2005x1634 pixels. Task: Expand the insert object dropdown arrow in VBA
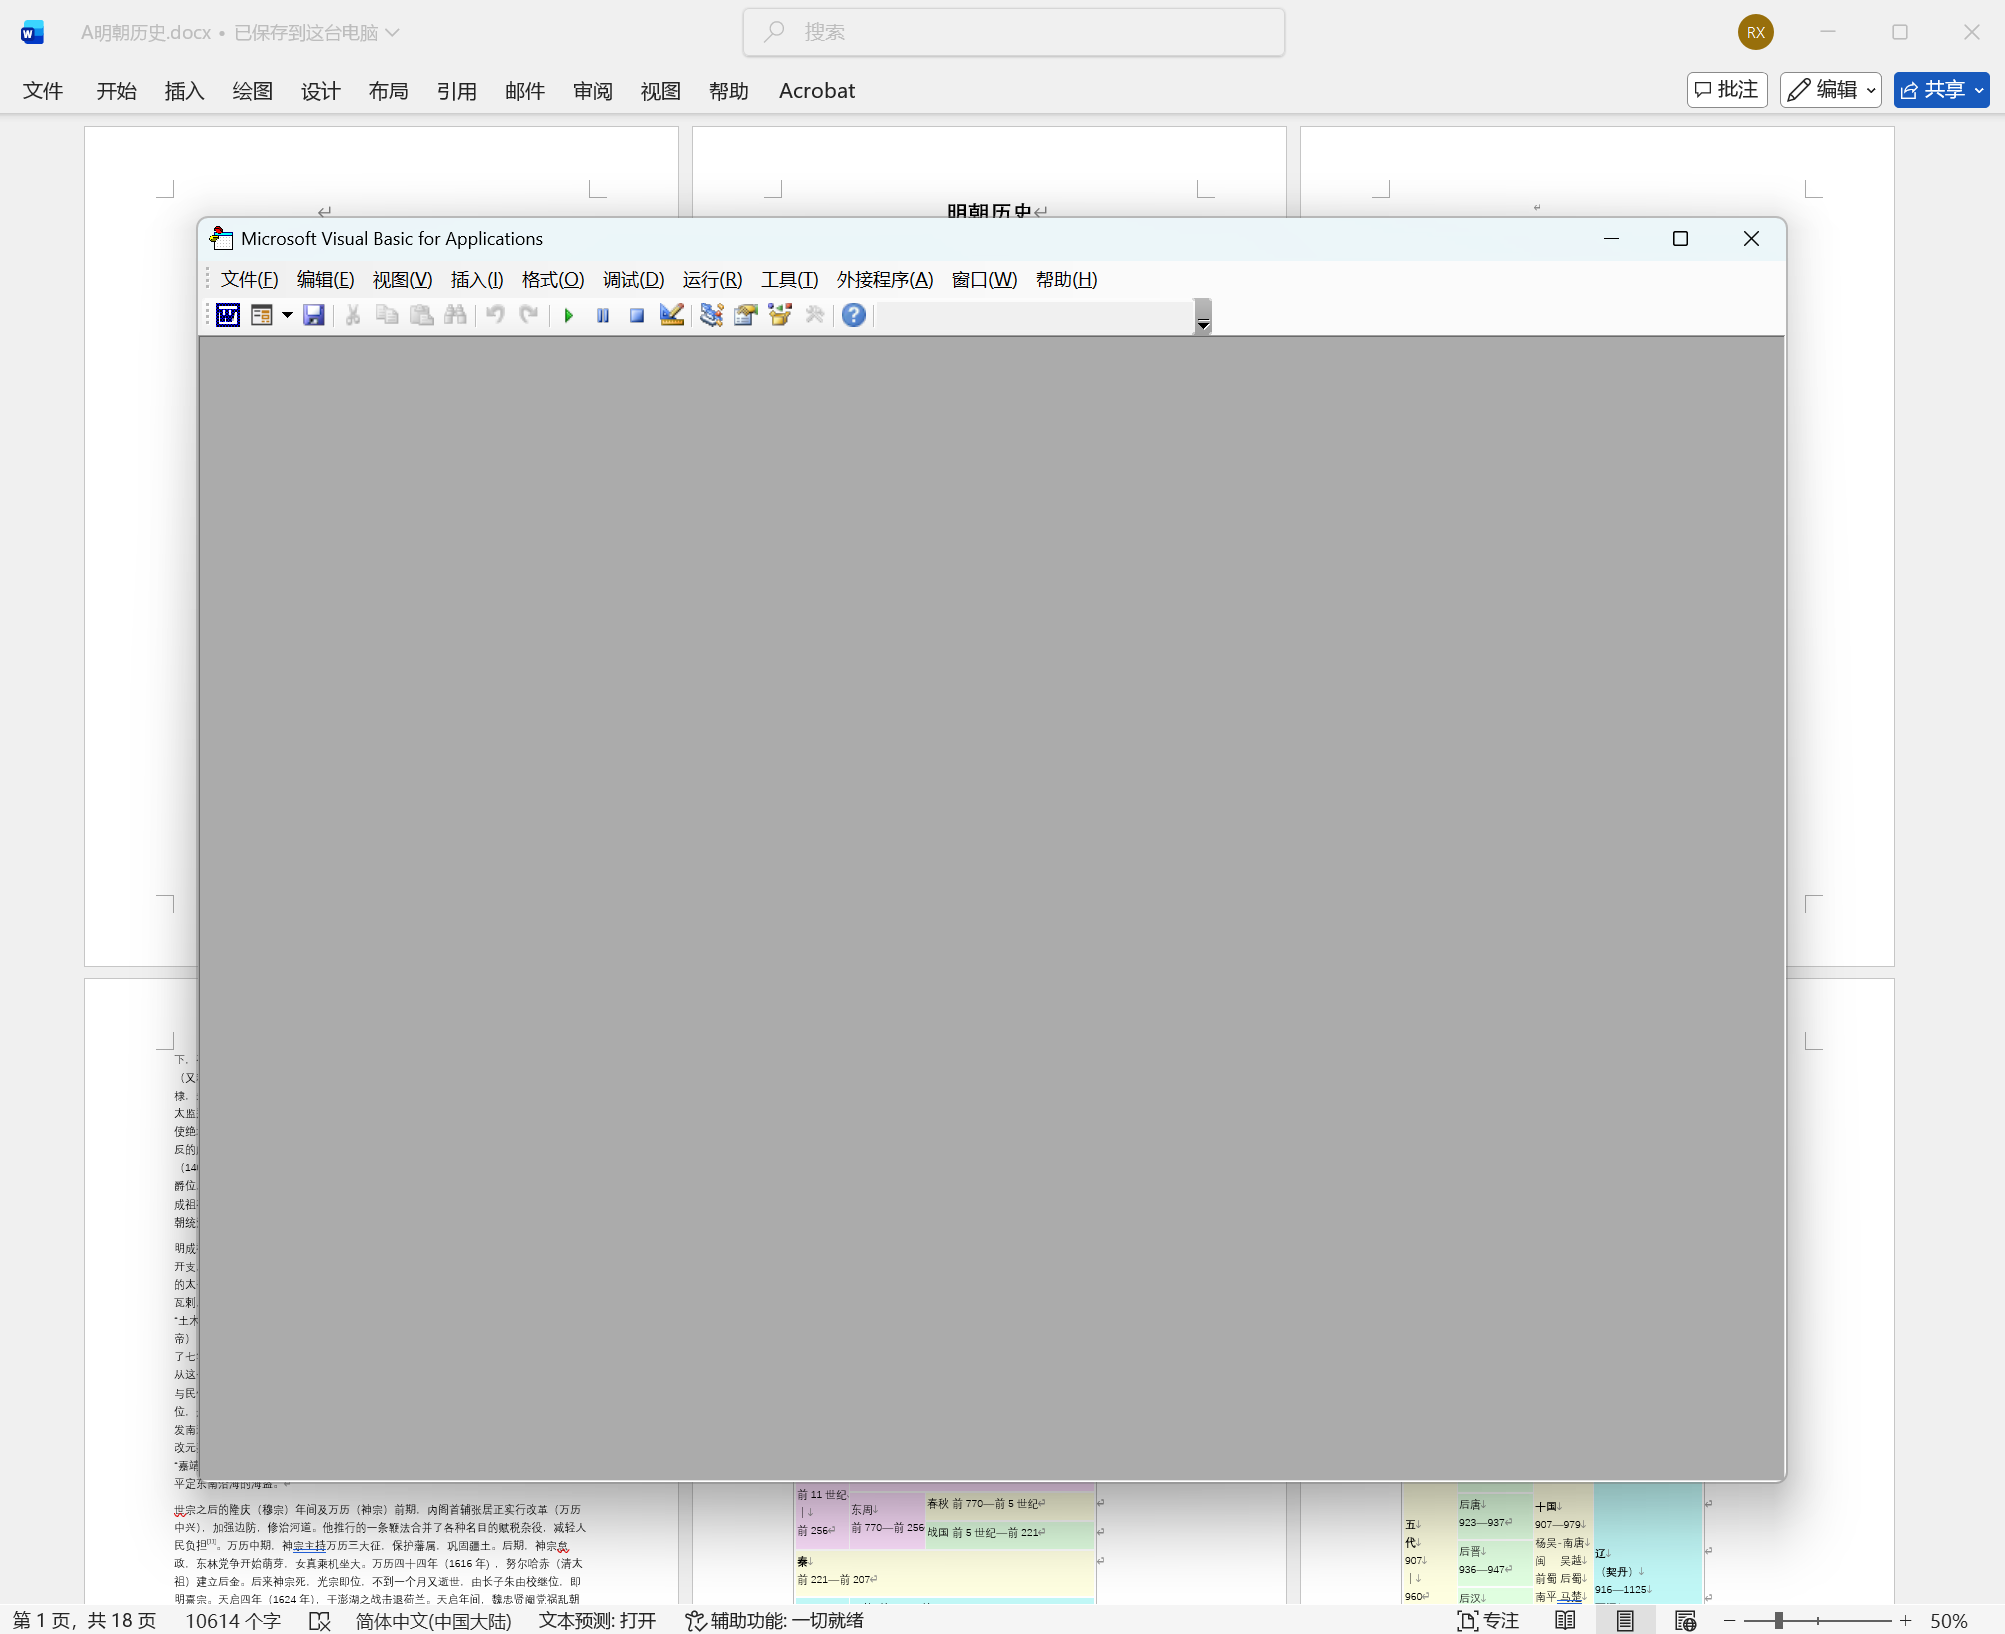(x=287, y=315)
